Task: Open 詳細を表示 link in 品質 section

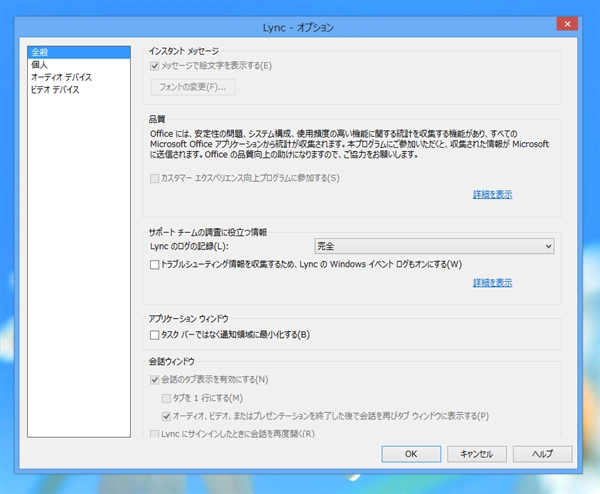Action: 492,194
